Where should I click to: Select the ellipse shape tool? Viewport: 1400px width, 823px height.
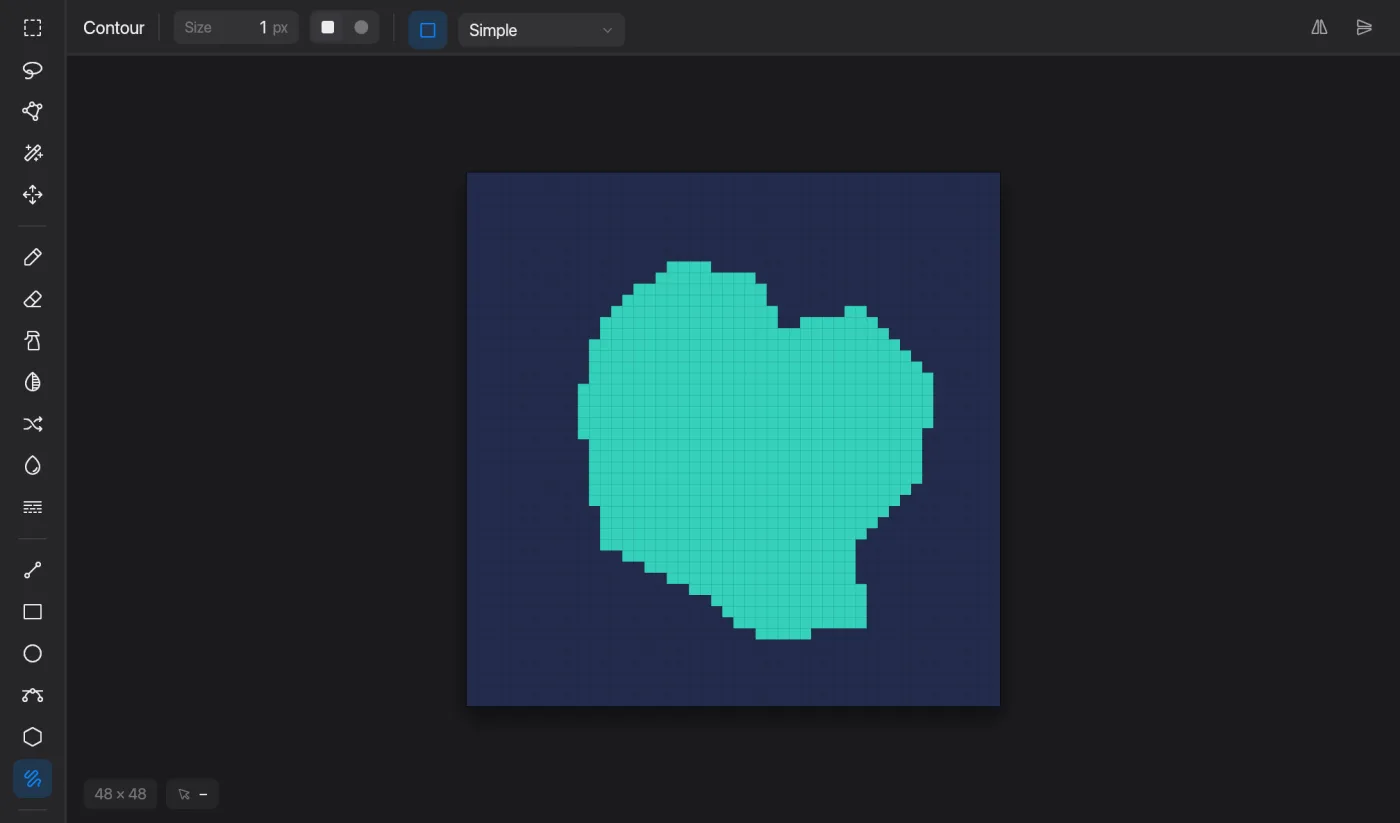click(33, 653)
